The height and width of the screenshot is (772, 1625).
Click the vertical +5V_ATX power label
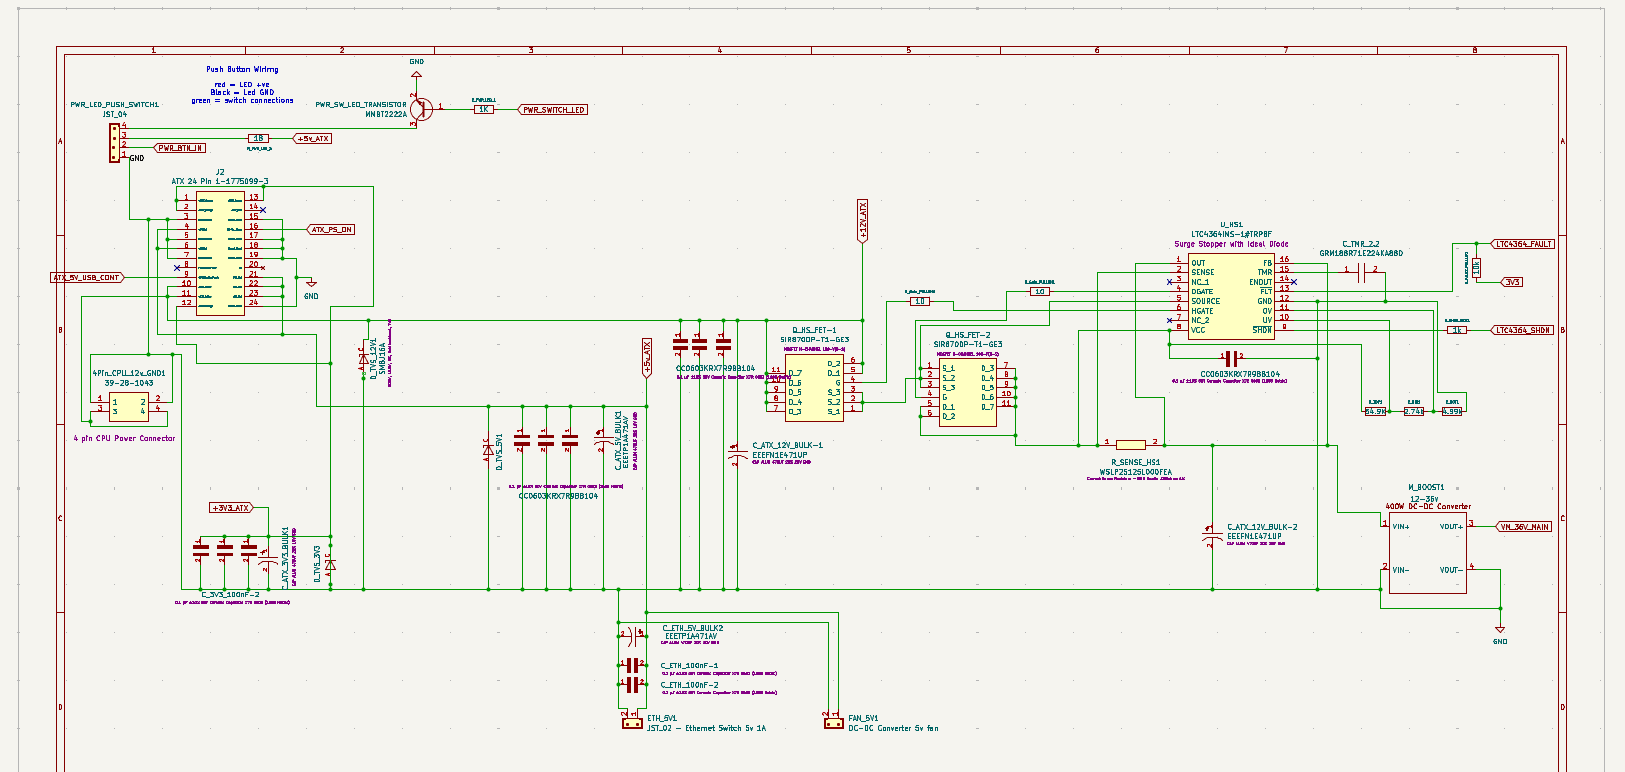point(647,358)
